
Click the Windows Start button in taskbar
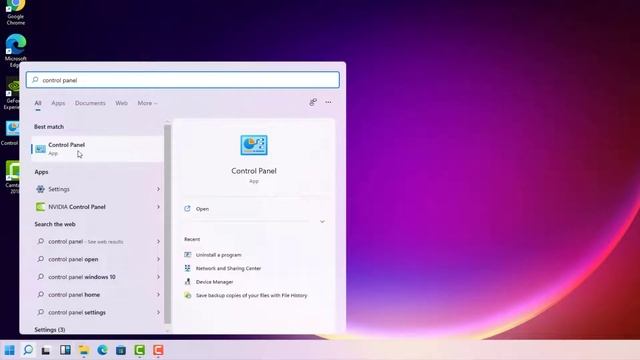(9, 350)
